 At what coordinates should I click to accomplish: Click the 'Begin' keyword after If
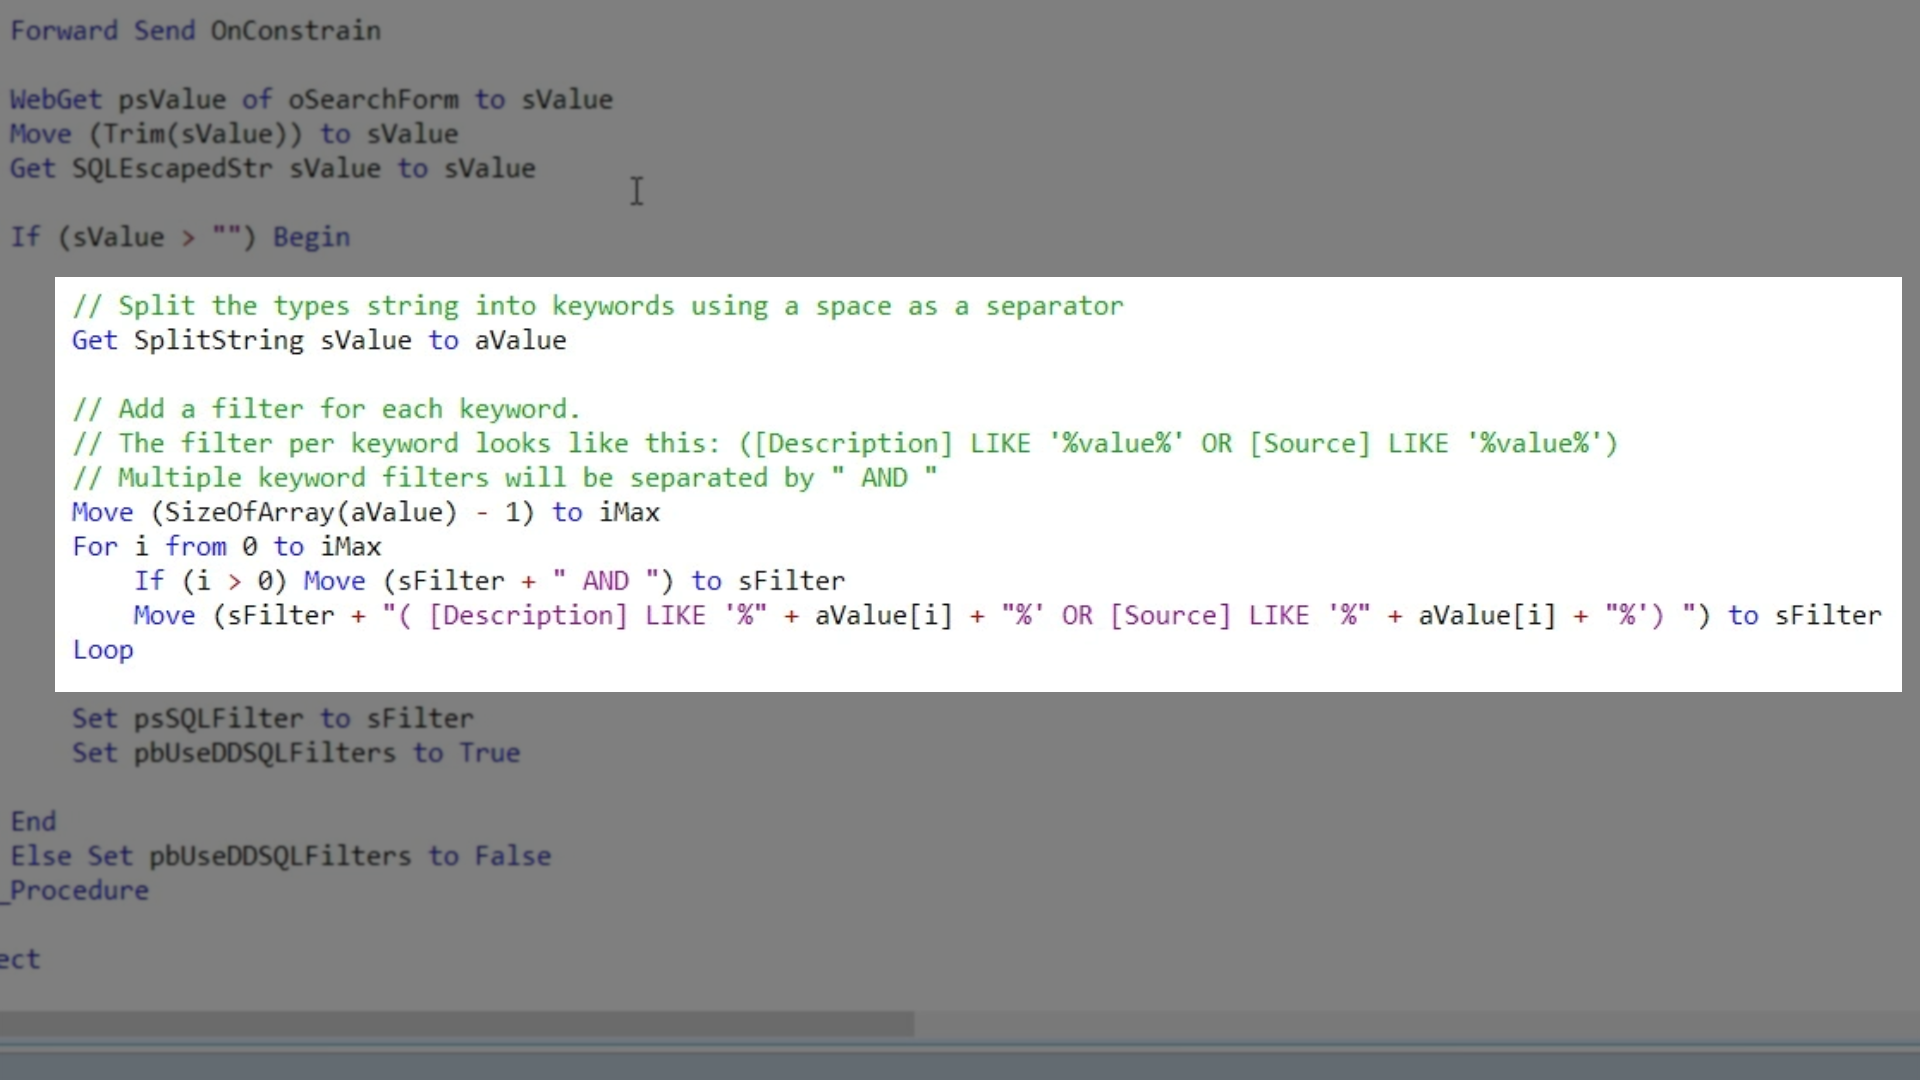pyautogui.click(x=311, y=238)
